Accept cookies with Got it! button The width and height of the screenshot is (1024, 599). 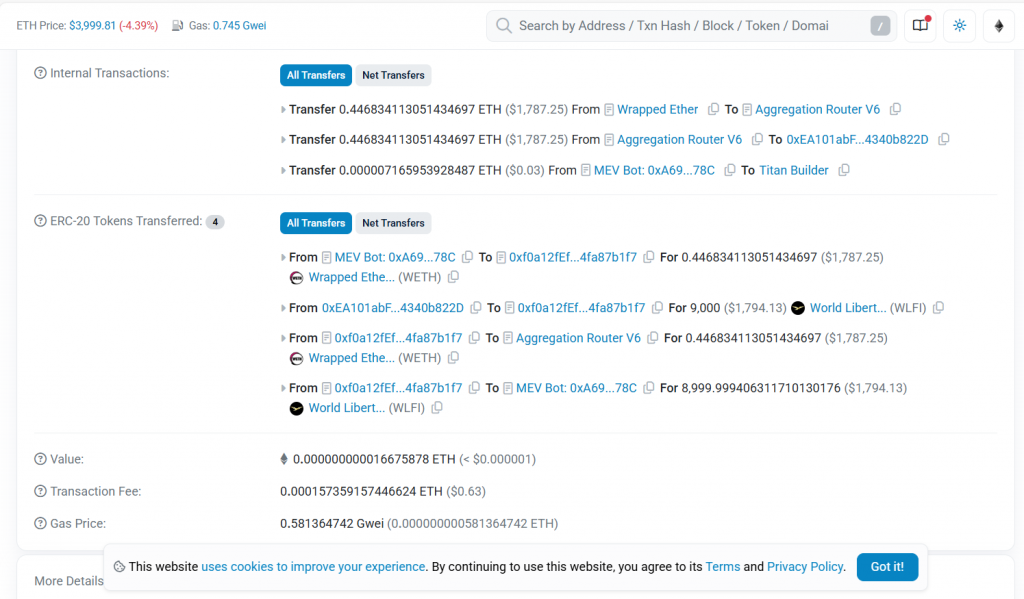887,566
